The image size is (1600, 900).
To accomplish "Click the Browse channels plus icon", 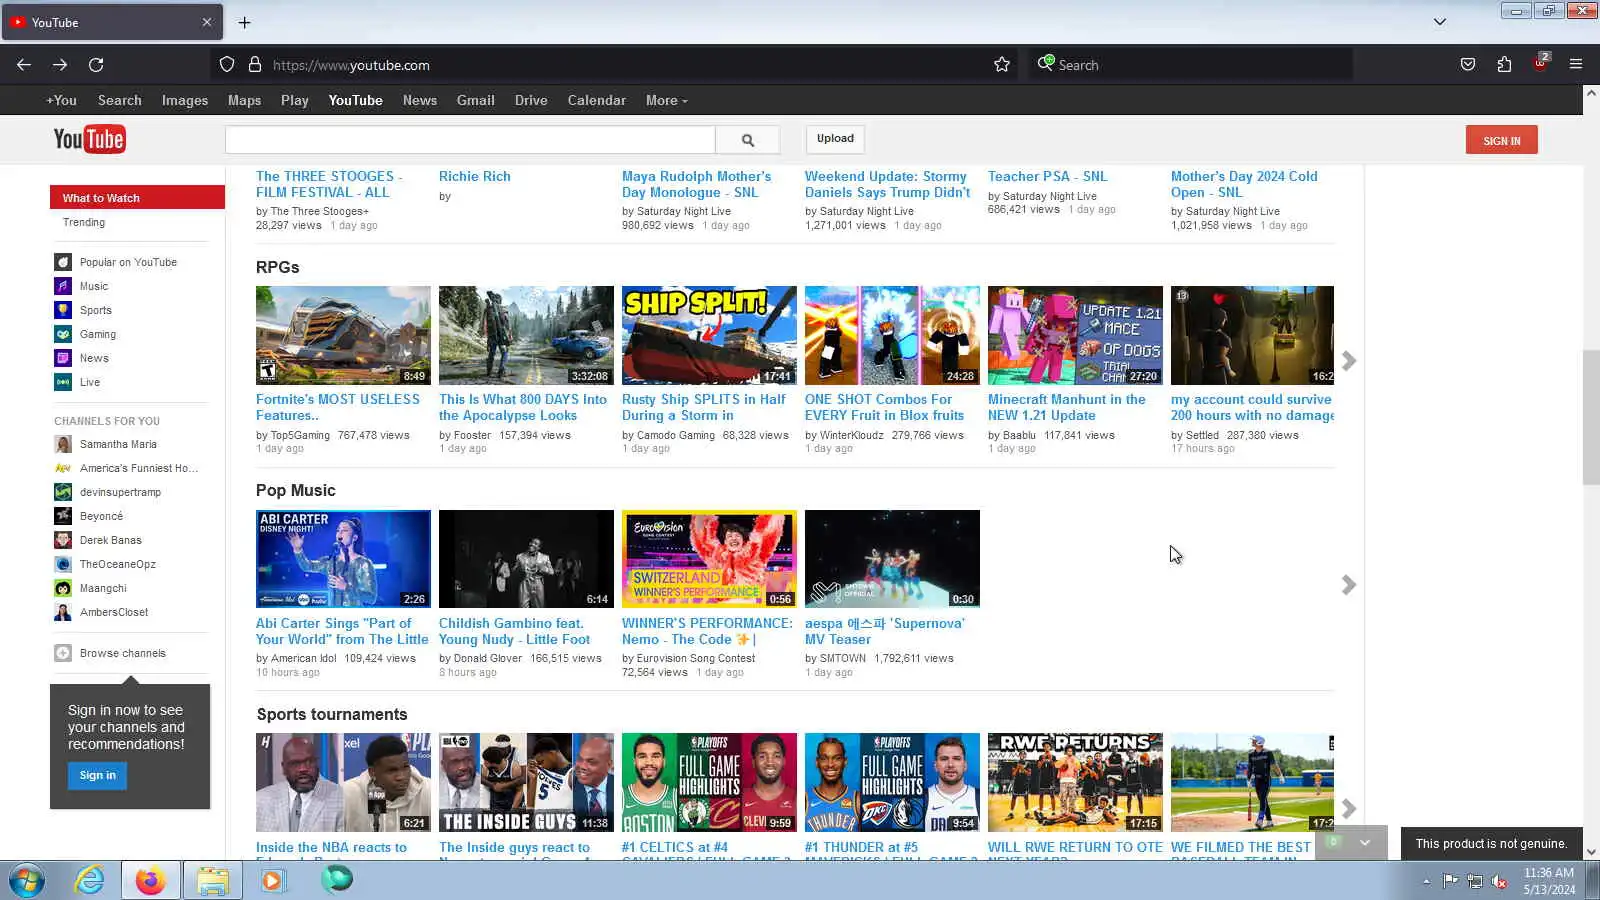I will coord(63,653).
